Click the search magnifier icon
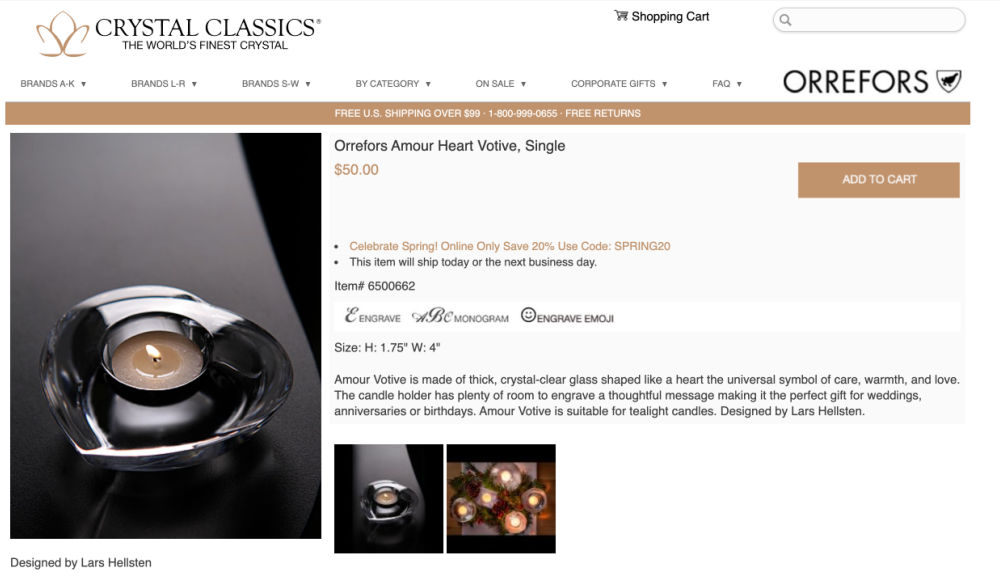 (786, 20)
